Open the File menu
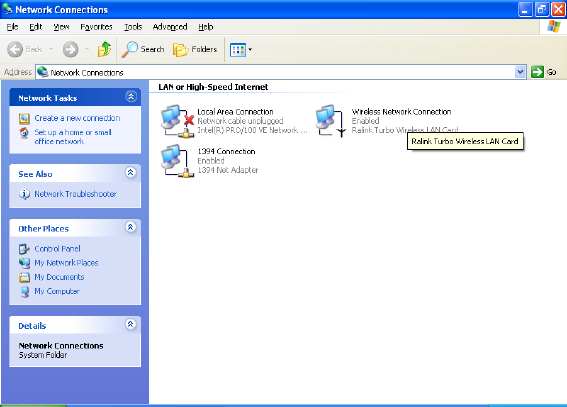The width and height of the screenshot is (567, 407). tap(12, 27)
